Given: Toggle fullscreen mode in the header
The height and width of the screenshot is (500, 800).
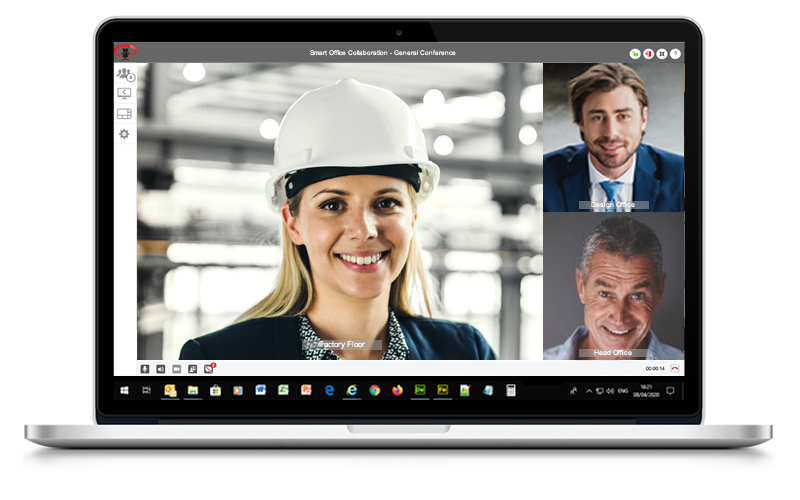Looking at the screenshot, I should click(x=661, y=53).
